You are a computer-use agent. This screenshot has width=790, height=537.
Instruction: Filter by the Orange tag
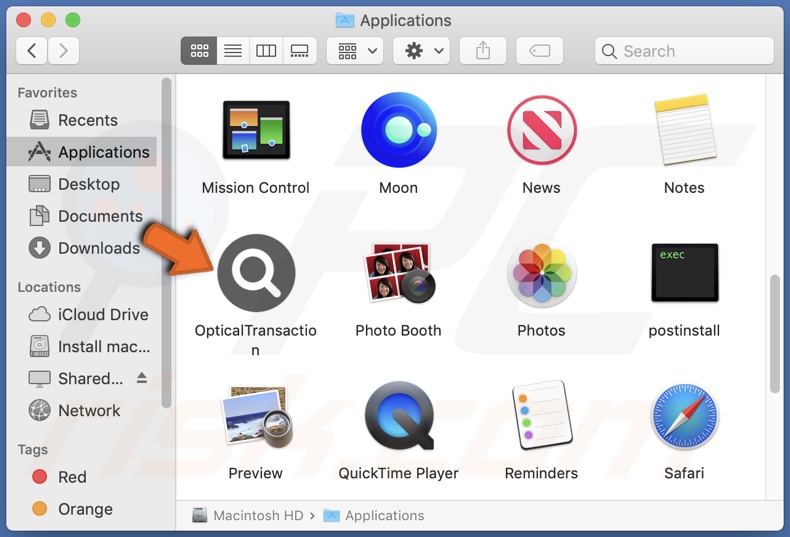[82, 509]
